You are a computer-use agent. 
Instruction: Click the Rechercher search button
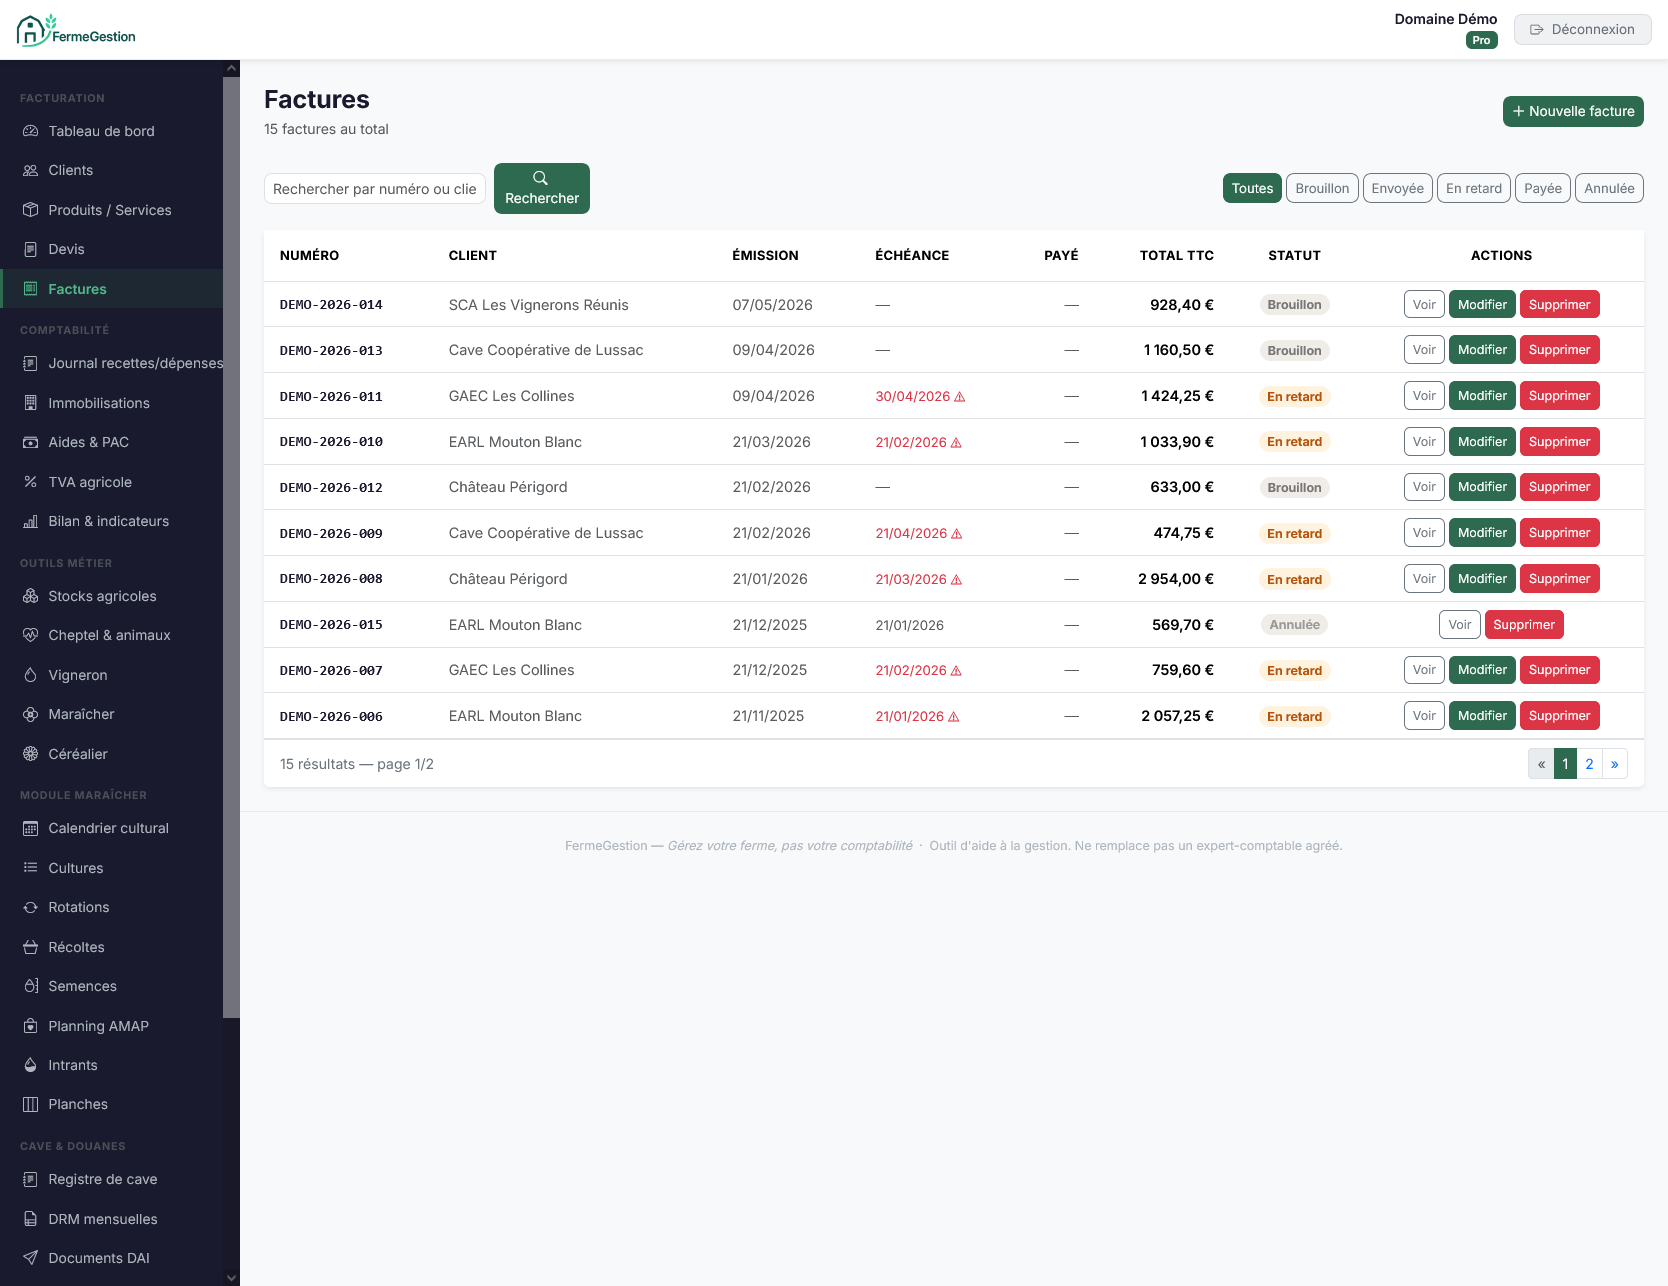coord(542,188)
